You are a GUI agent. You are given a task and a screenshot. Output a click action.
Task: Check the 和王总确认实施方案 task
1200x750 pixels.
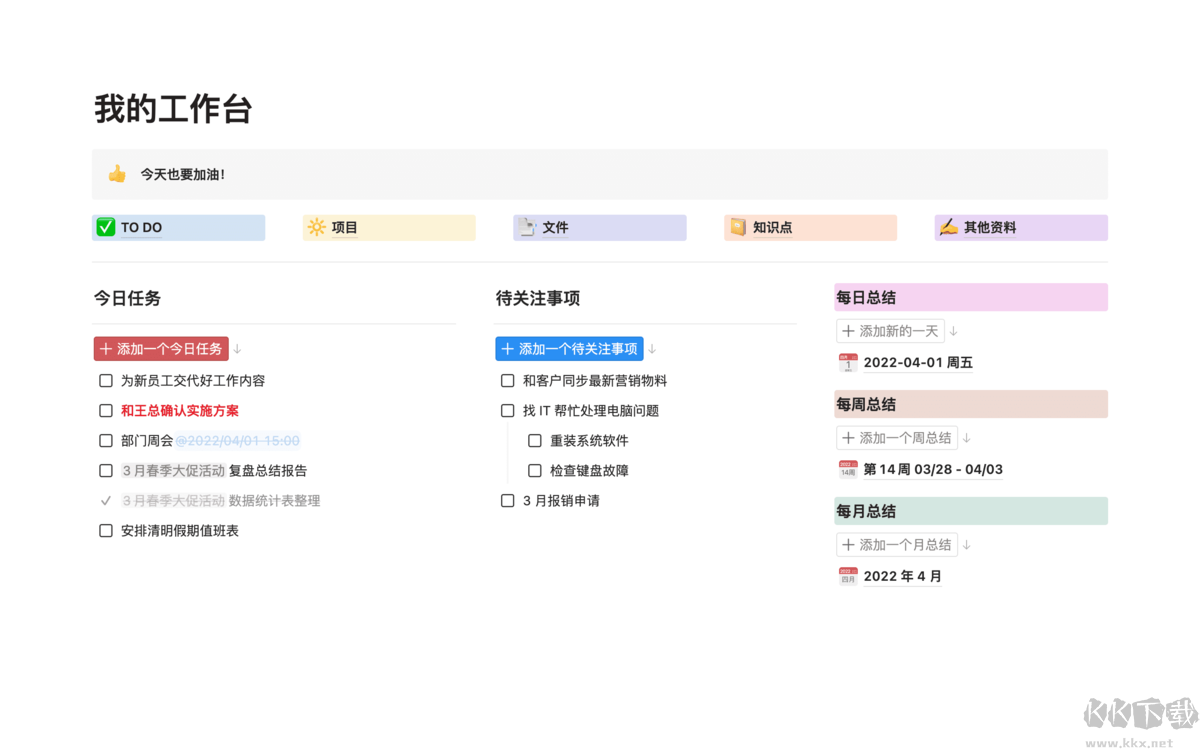[106, 411]
